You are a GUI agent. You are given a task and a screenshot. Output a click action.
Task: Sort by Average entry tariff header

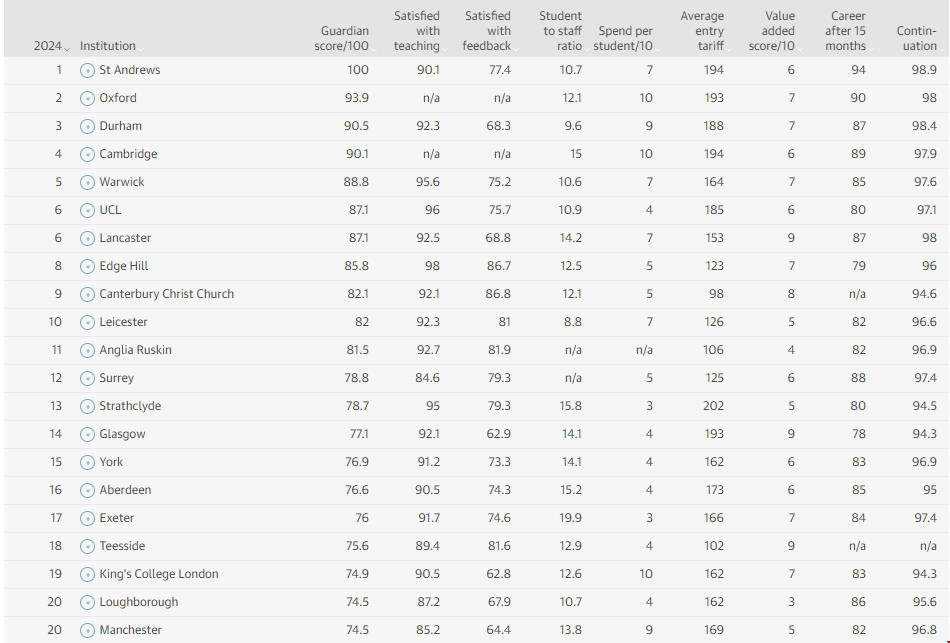(x=702, y=31)
